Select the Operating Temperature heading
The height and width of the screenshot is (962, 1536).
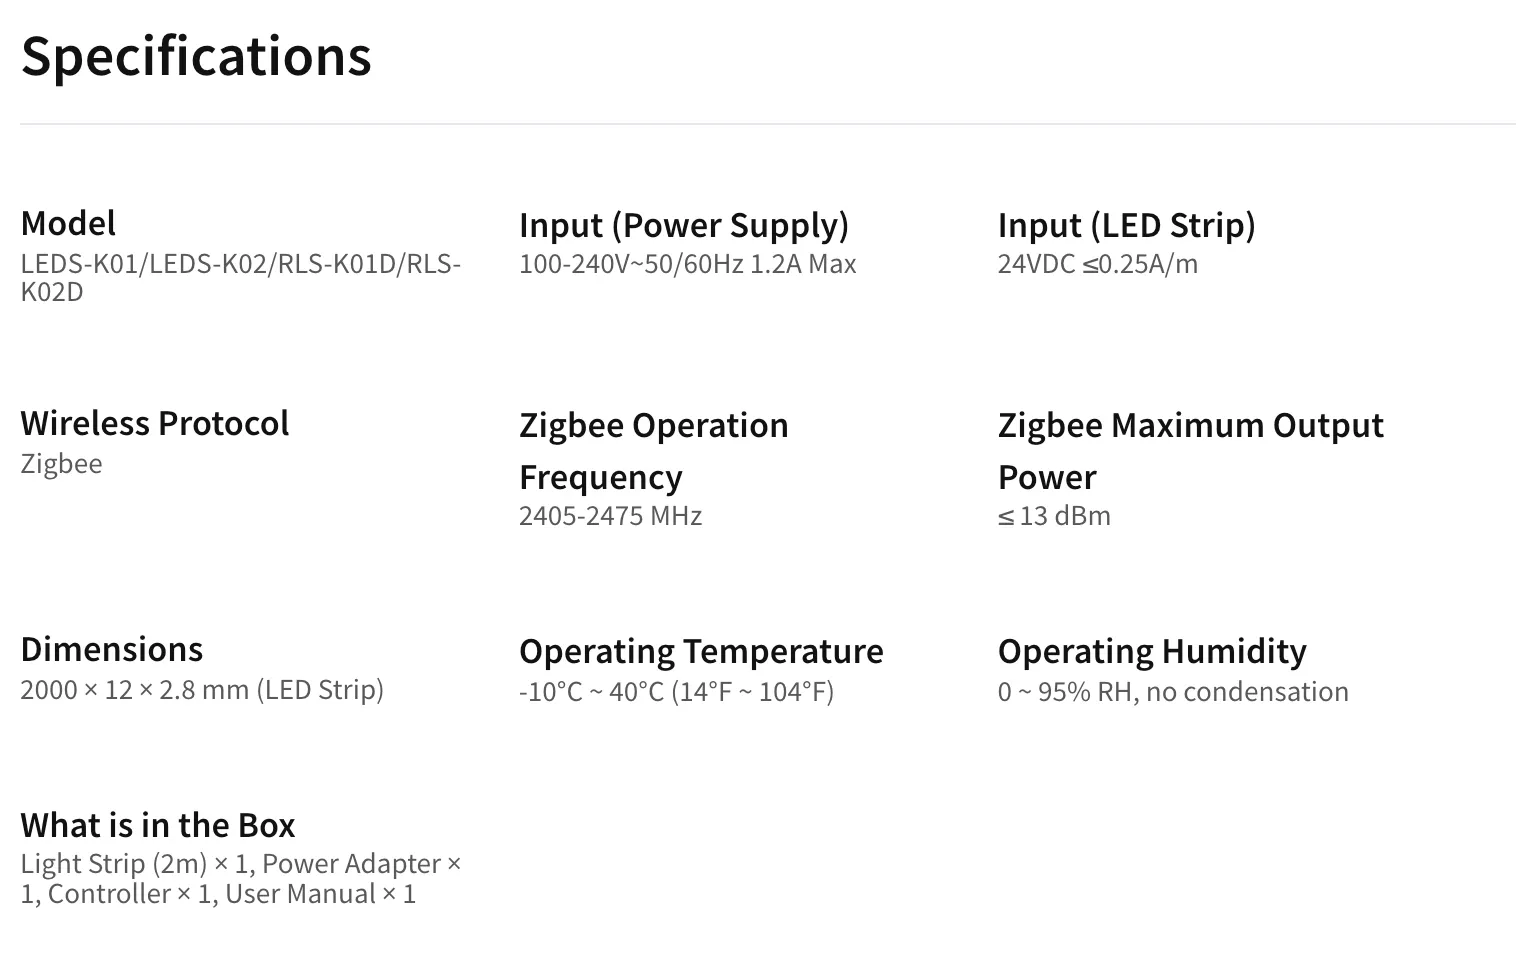point(702,651)
